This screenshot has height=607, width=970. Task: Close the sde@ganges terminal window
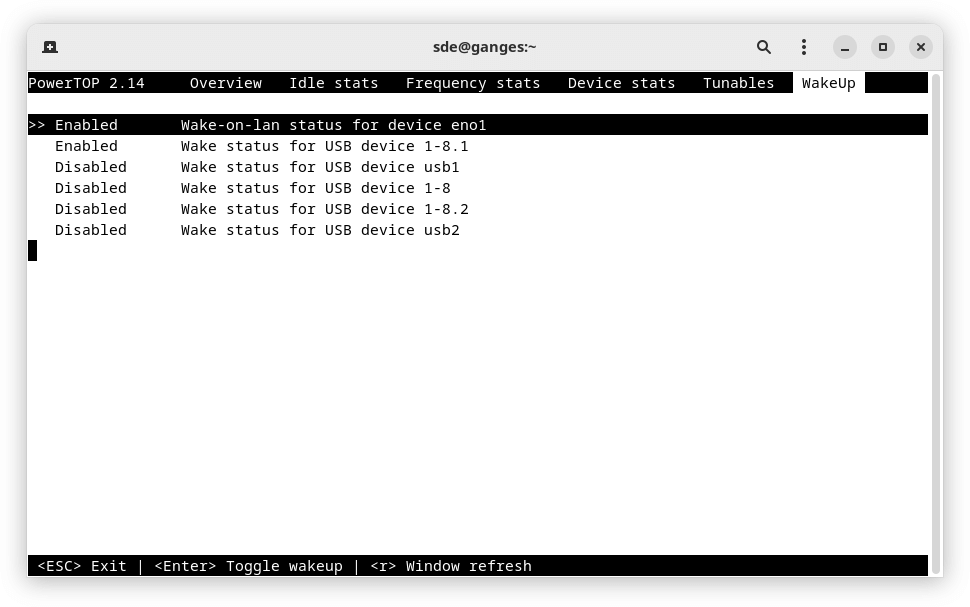click(921, 47)
